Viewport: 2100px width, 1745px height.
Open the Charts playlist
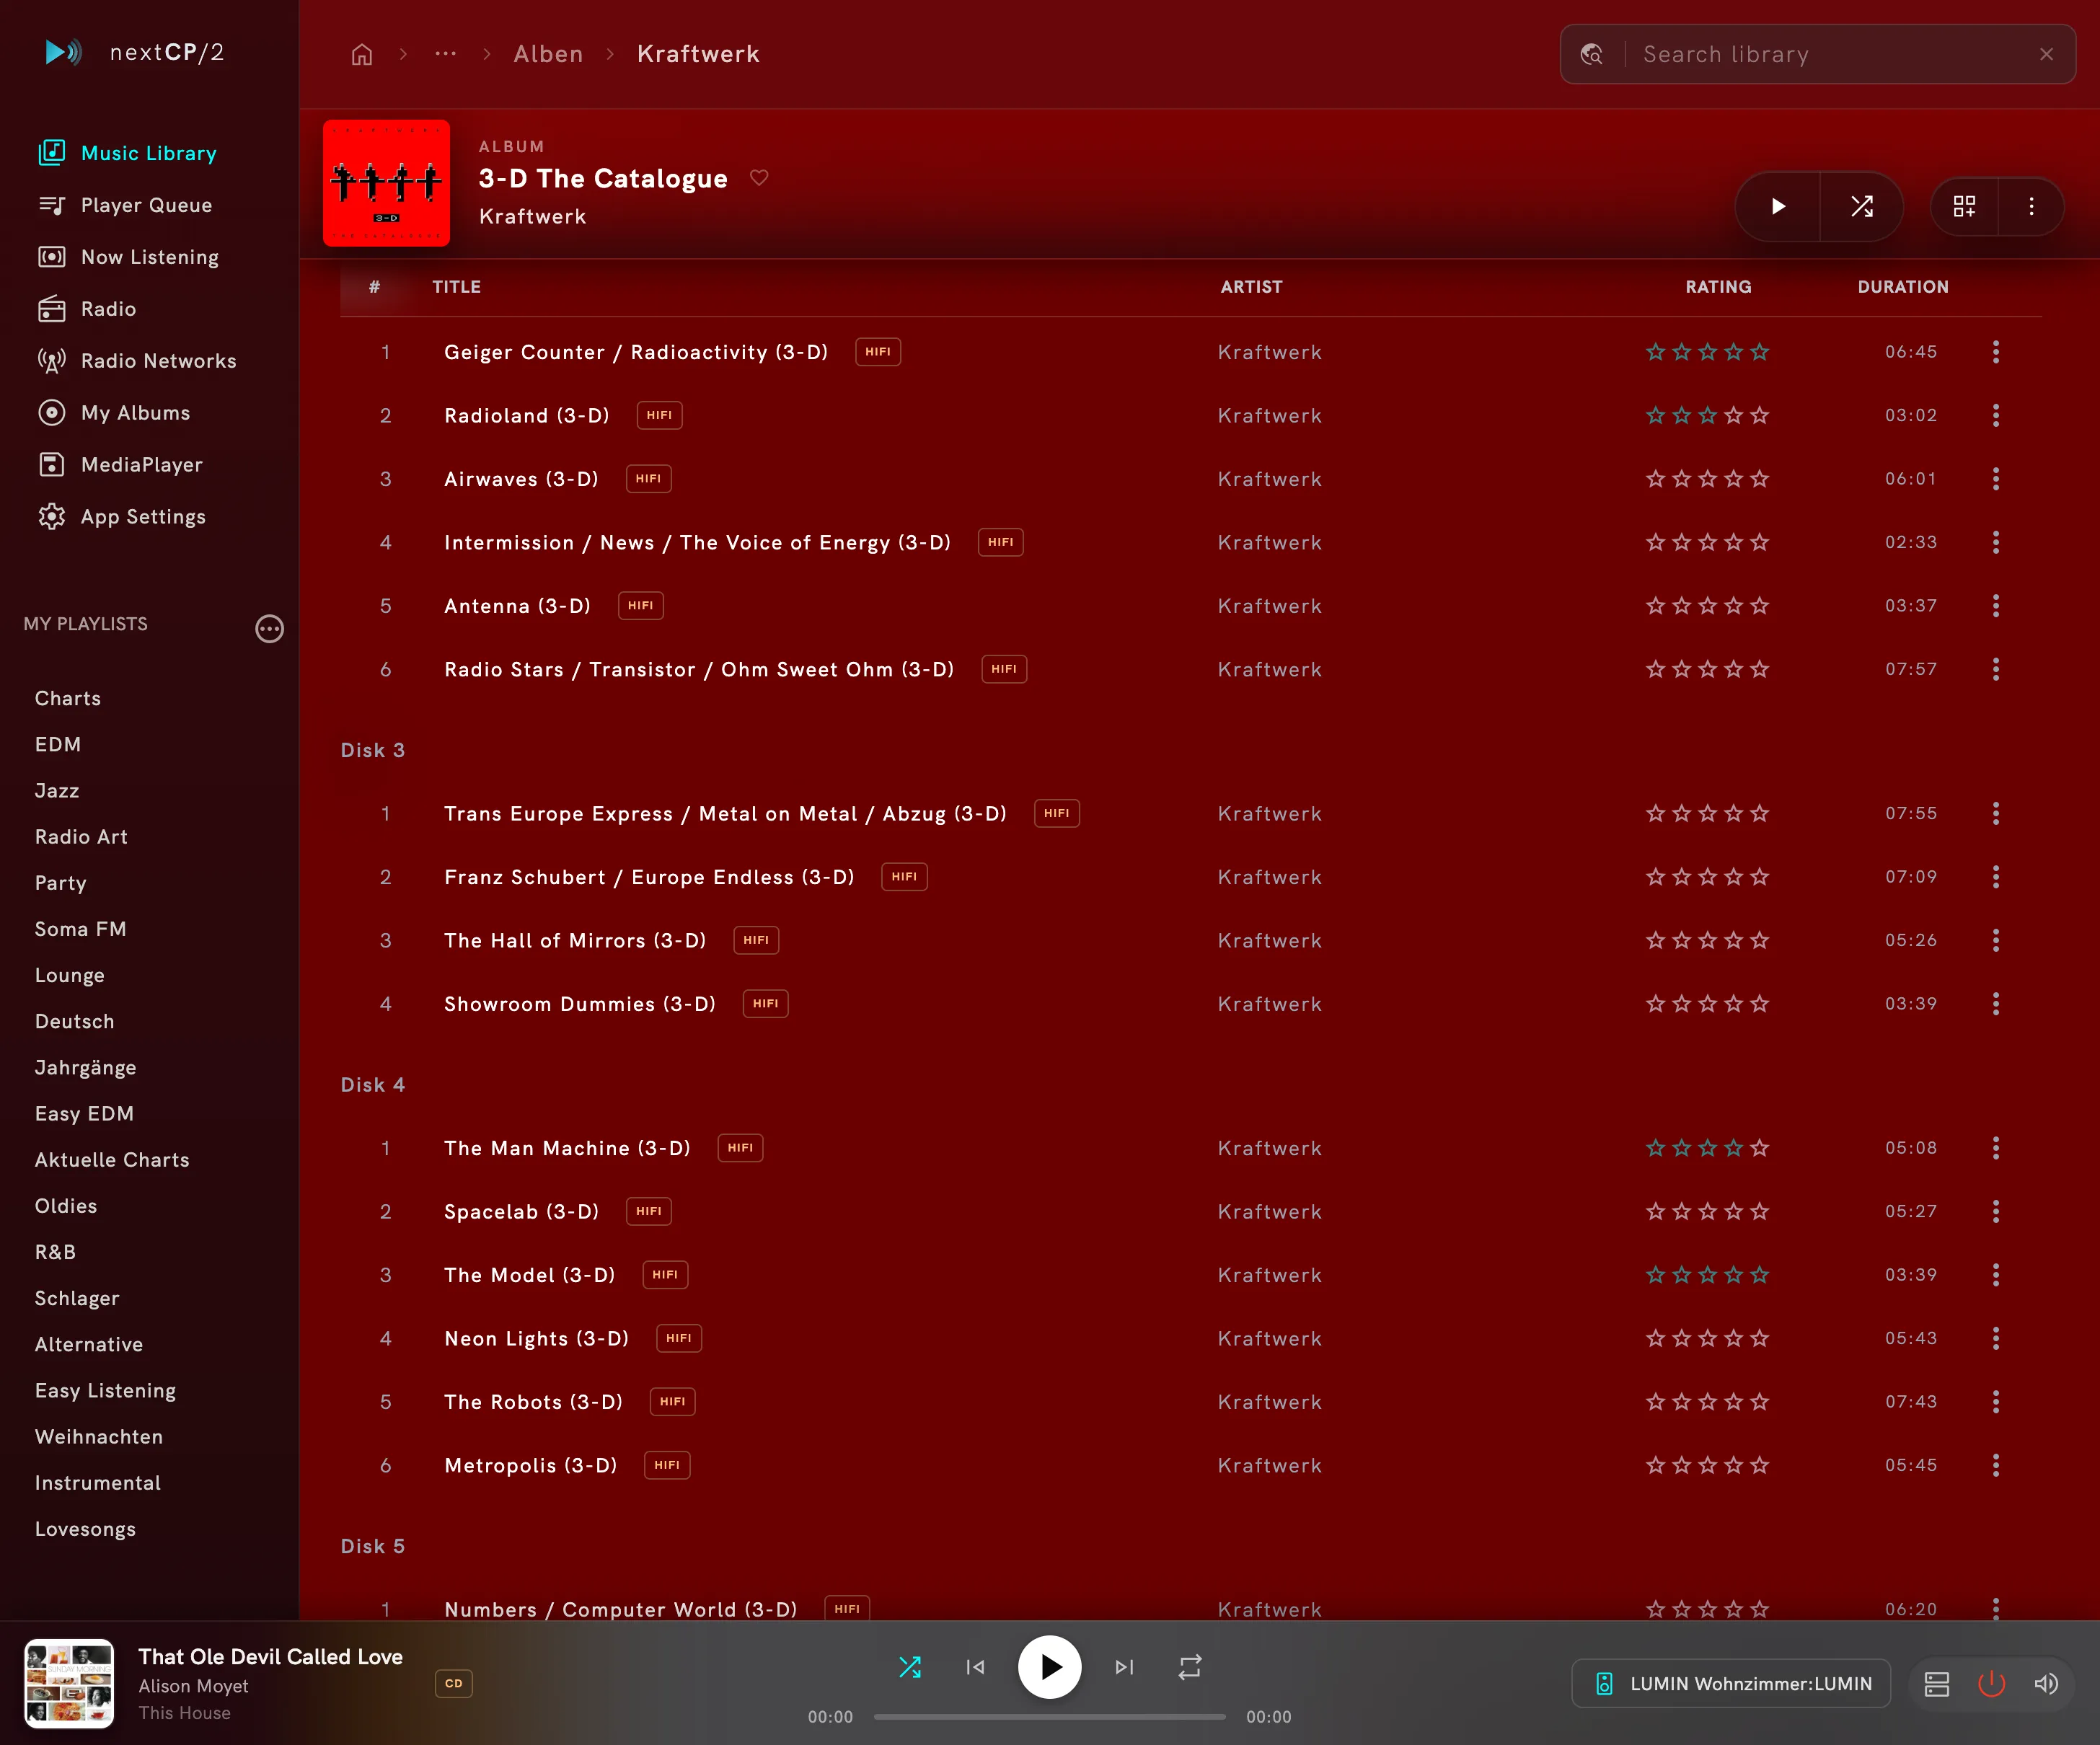click(68, 698)
